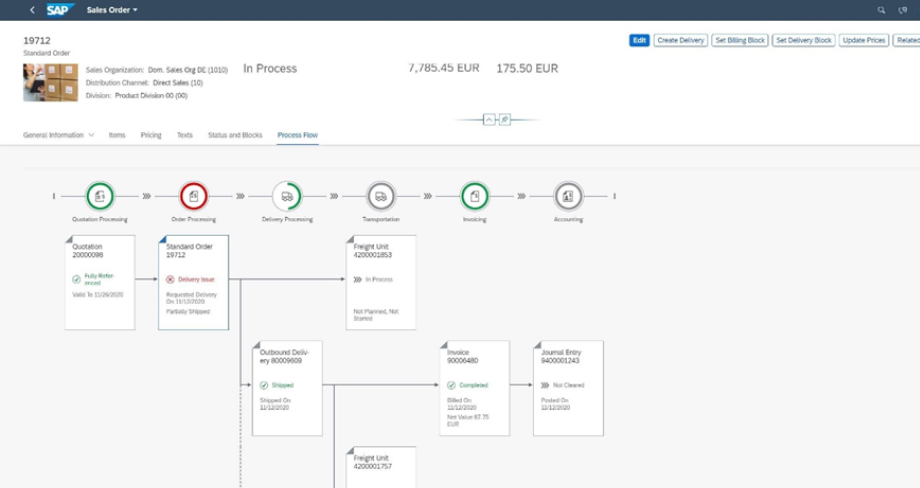The height and width of the screenshot is (488, 920).
Task: Switch to the Pricing tab
Action: (151, 135)
